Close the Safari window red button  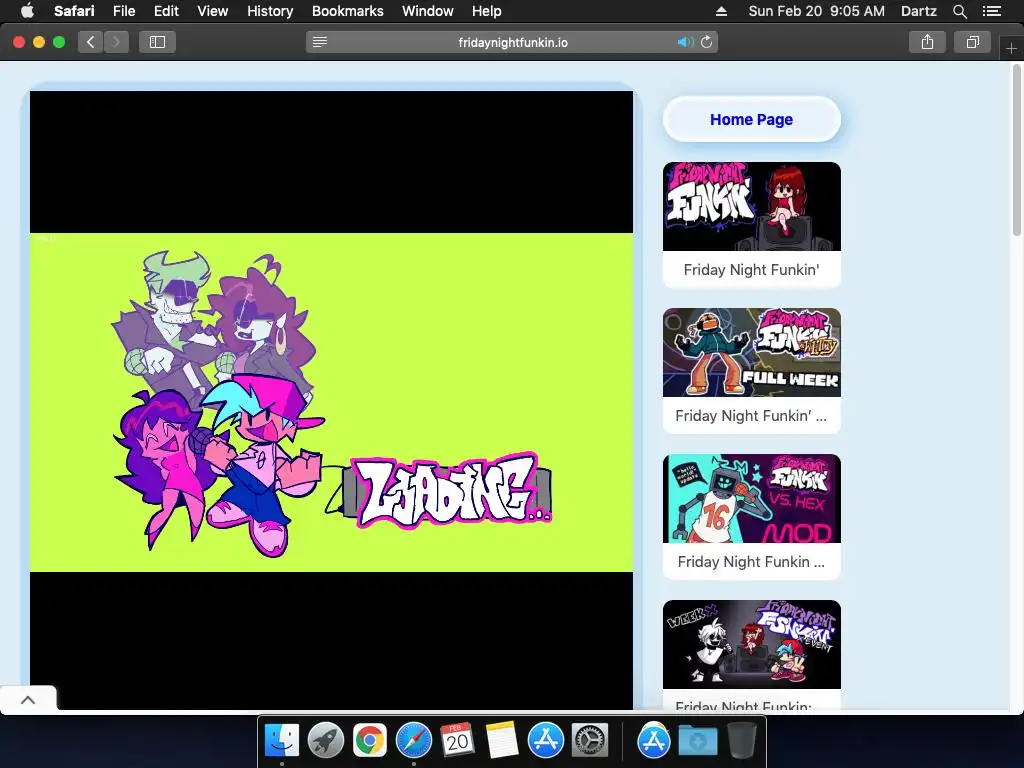click(19, 42)
